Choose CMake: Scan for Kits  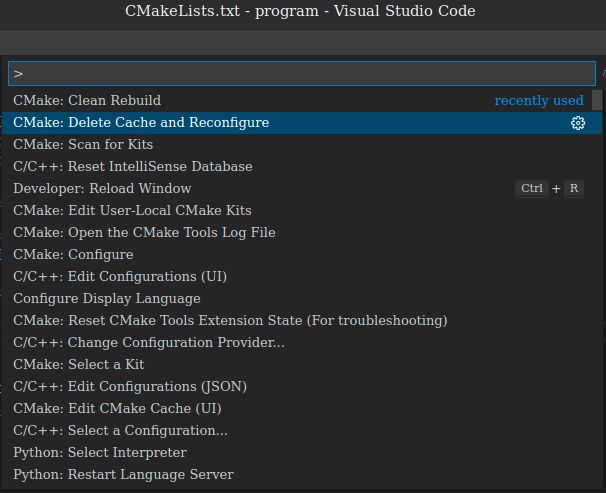[x=302, y=144]
